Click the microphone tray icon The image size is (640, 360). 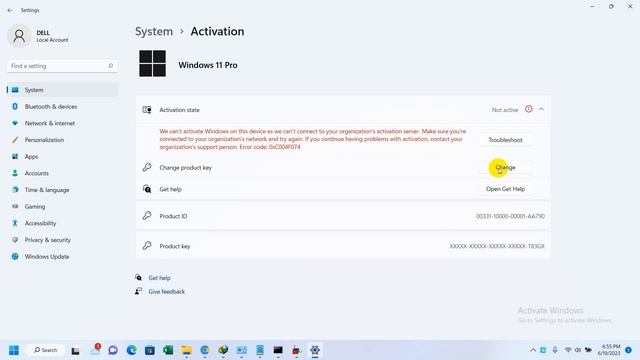[x=555, y=350]
